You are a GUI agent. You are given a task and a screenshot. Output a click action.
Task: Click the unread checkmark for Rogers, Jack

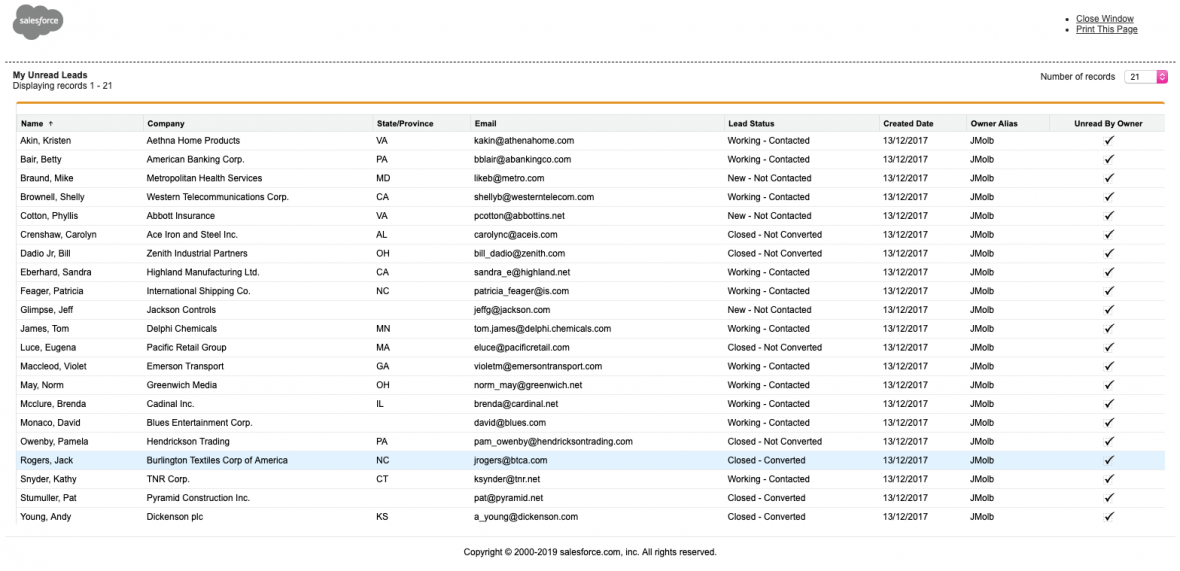click(x=1109, y=460)
